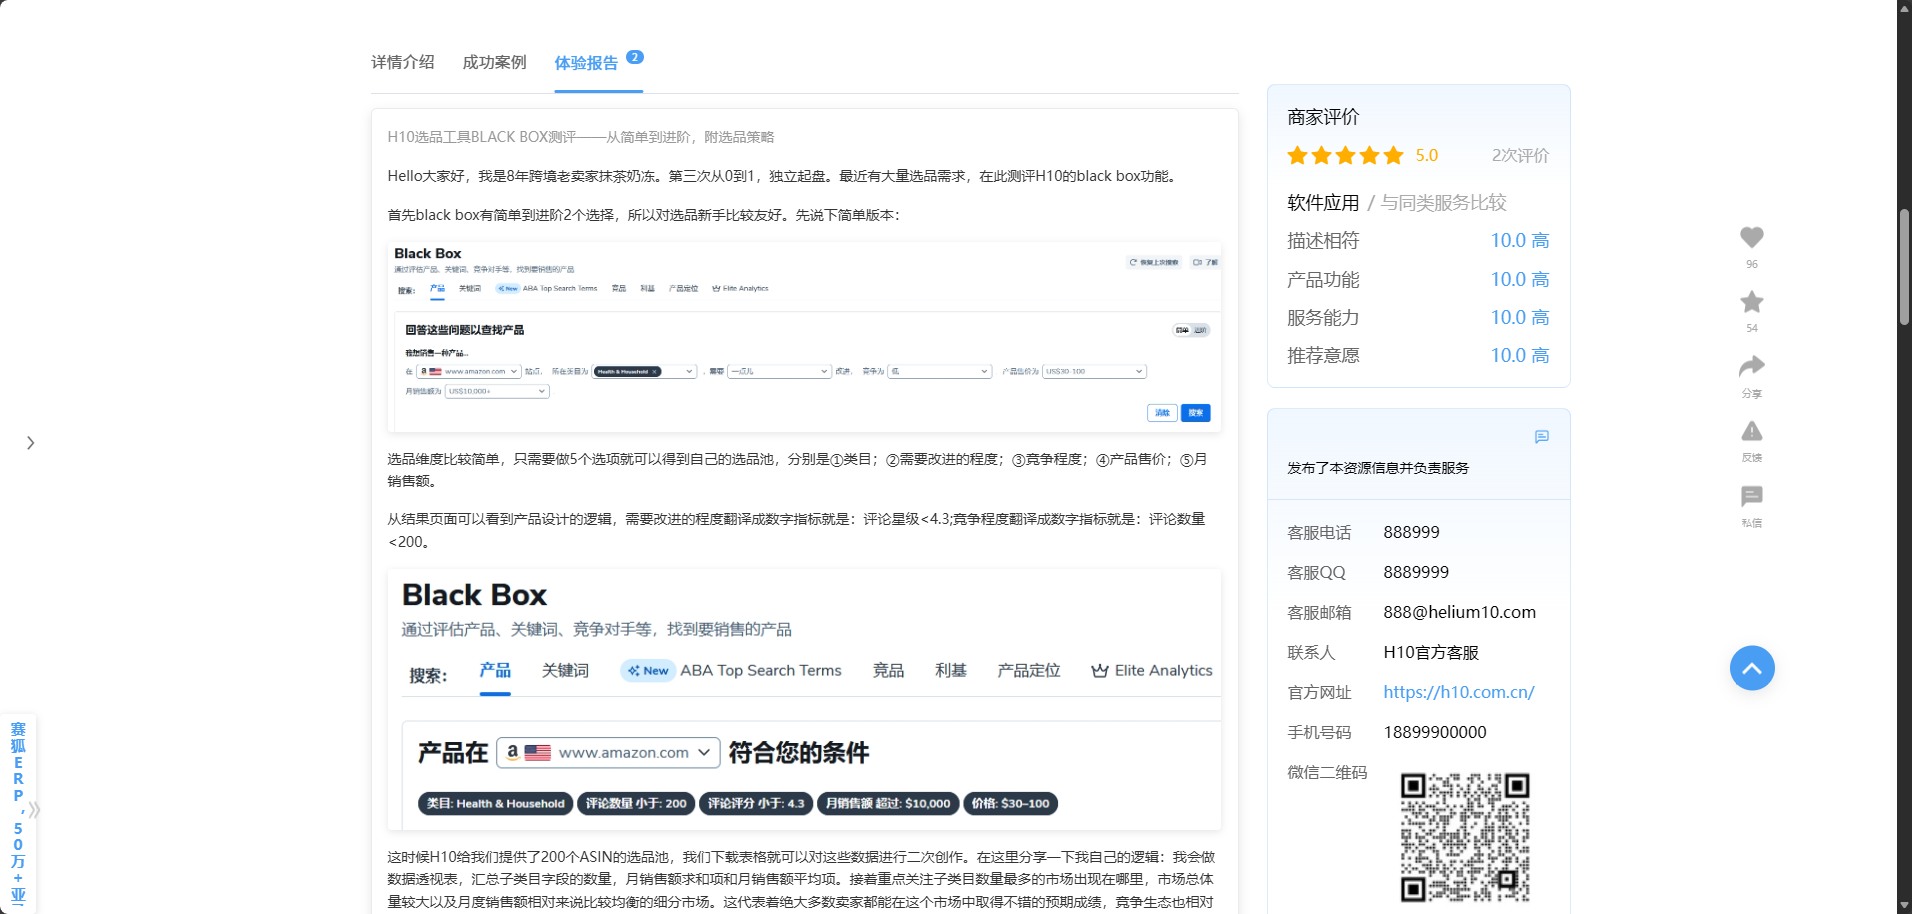Select the 体验报告 tab
The image size is (1912, 914).
[x=587, y=63]
